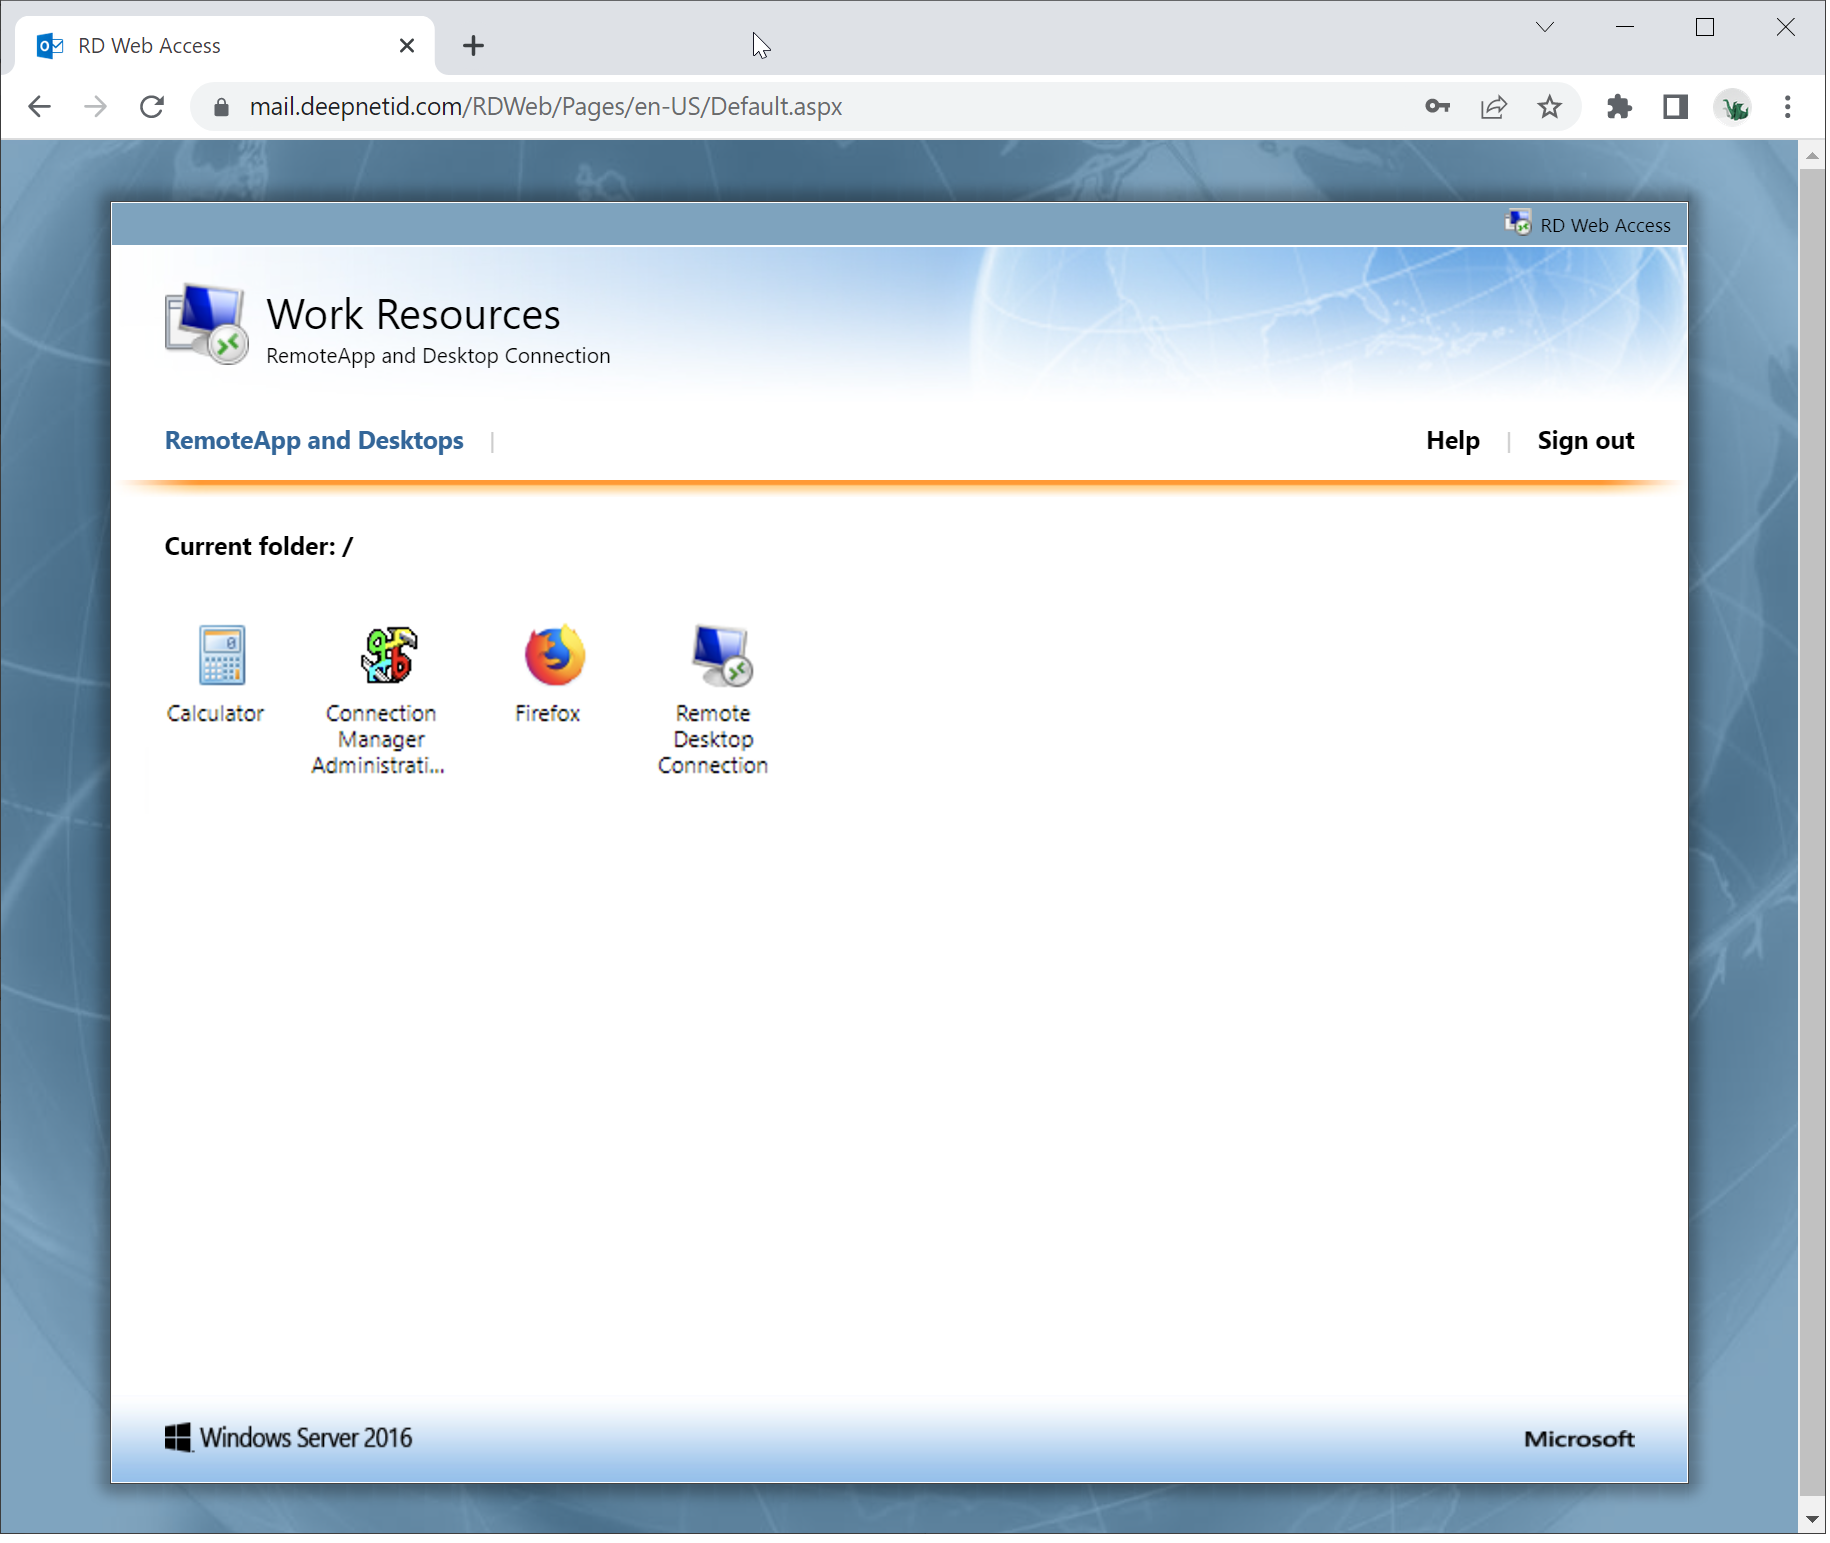Open the browser extensions puzzle icon
Image resolution: width=1830 pixels, height=1543 pixels.
tap(1619, 107)
